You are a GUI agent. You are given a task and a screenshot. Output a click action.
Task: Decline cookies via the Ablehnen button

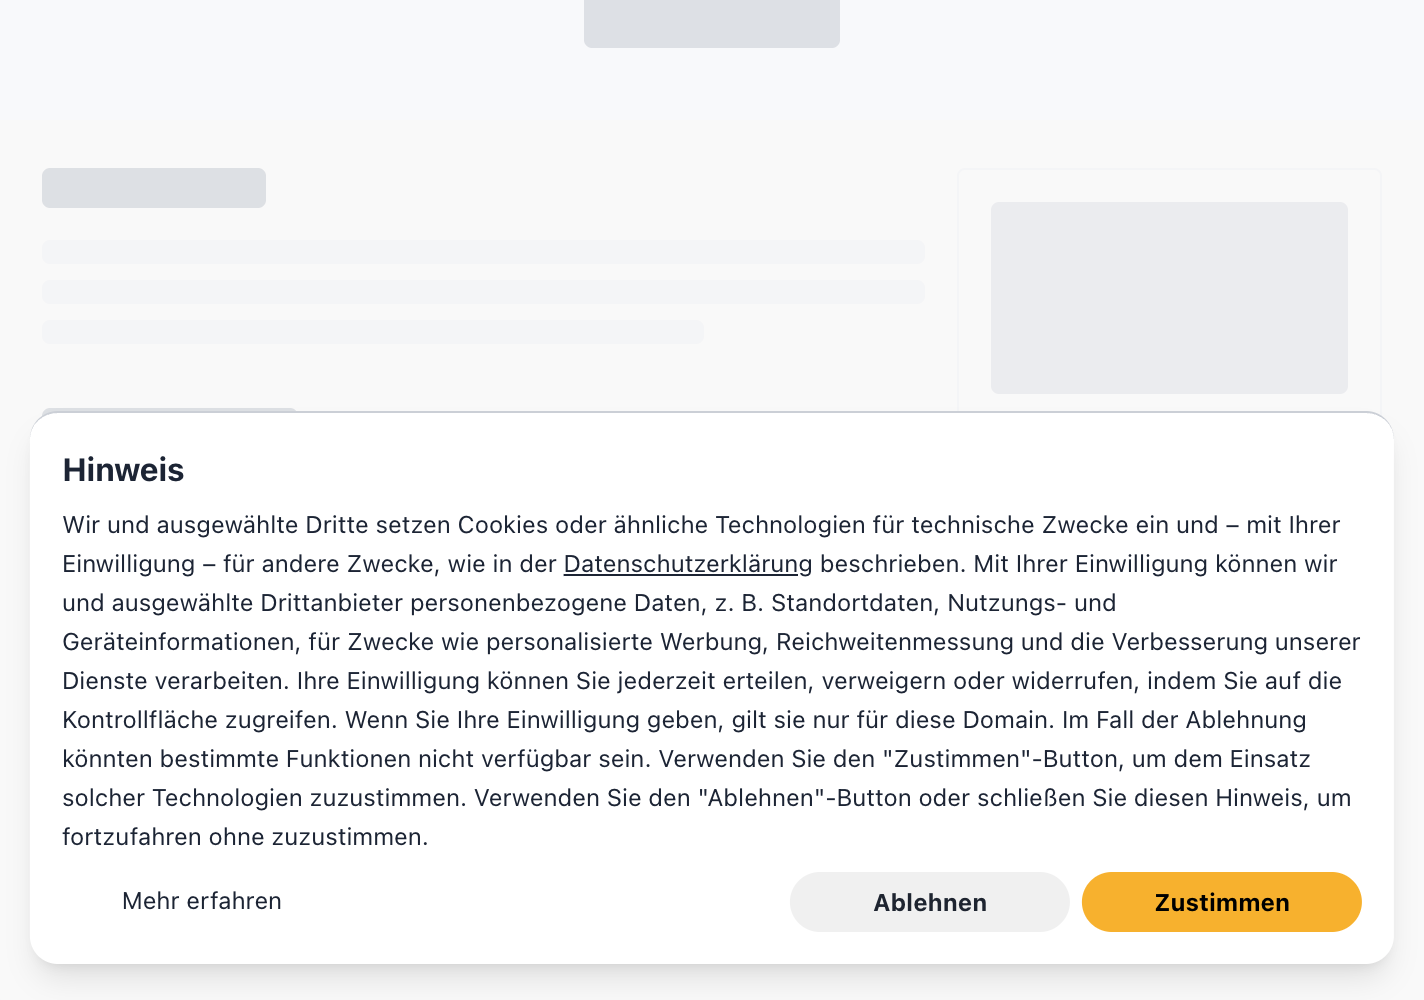(x=930, y=902)
